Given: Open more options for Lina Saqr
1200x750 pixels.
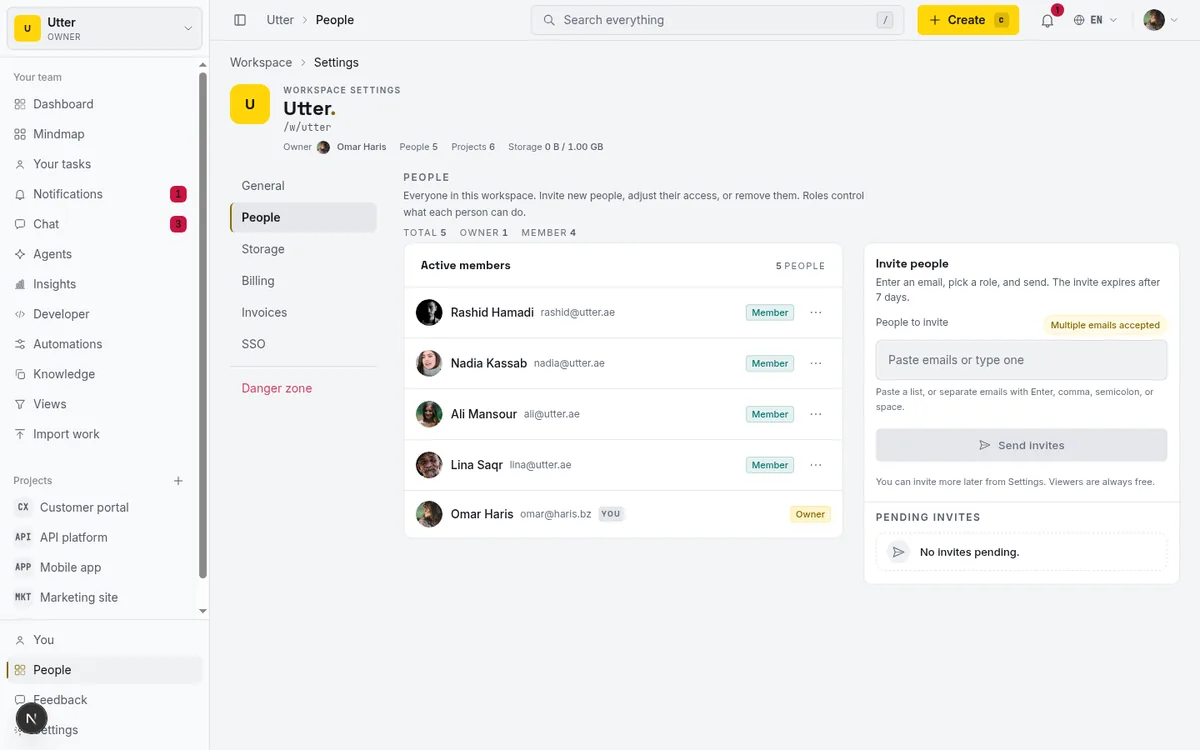Looking at the screenshot, I should coord(816,465).
